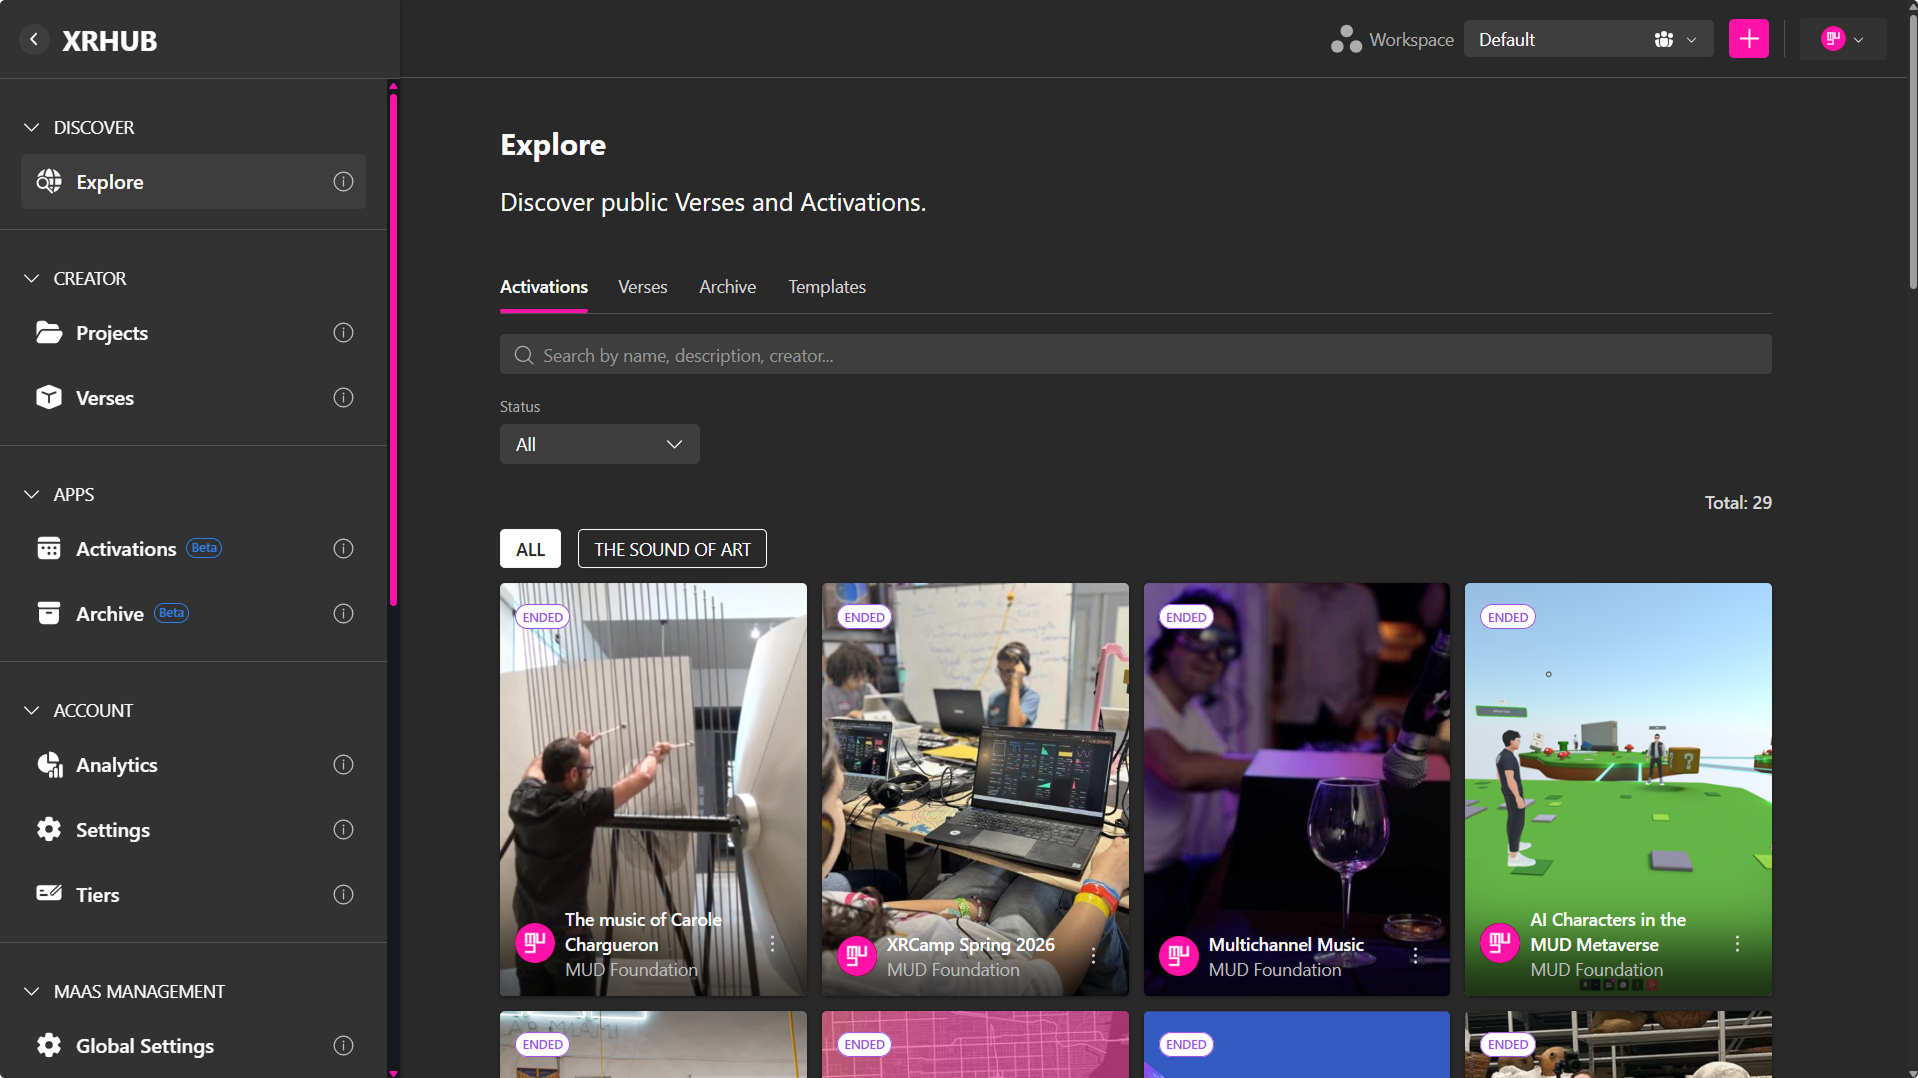Show info for Activations app
1918x1078 pixels.
[x=343, y=549]
